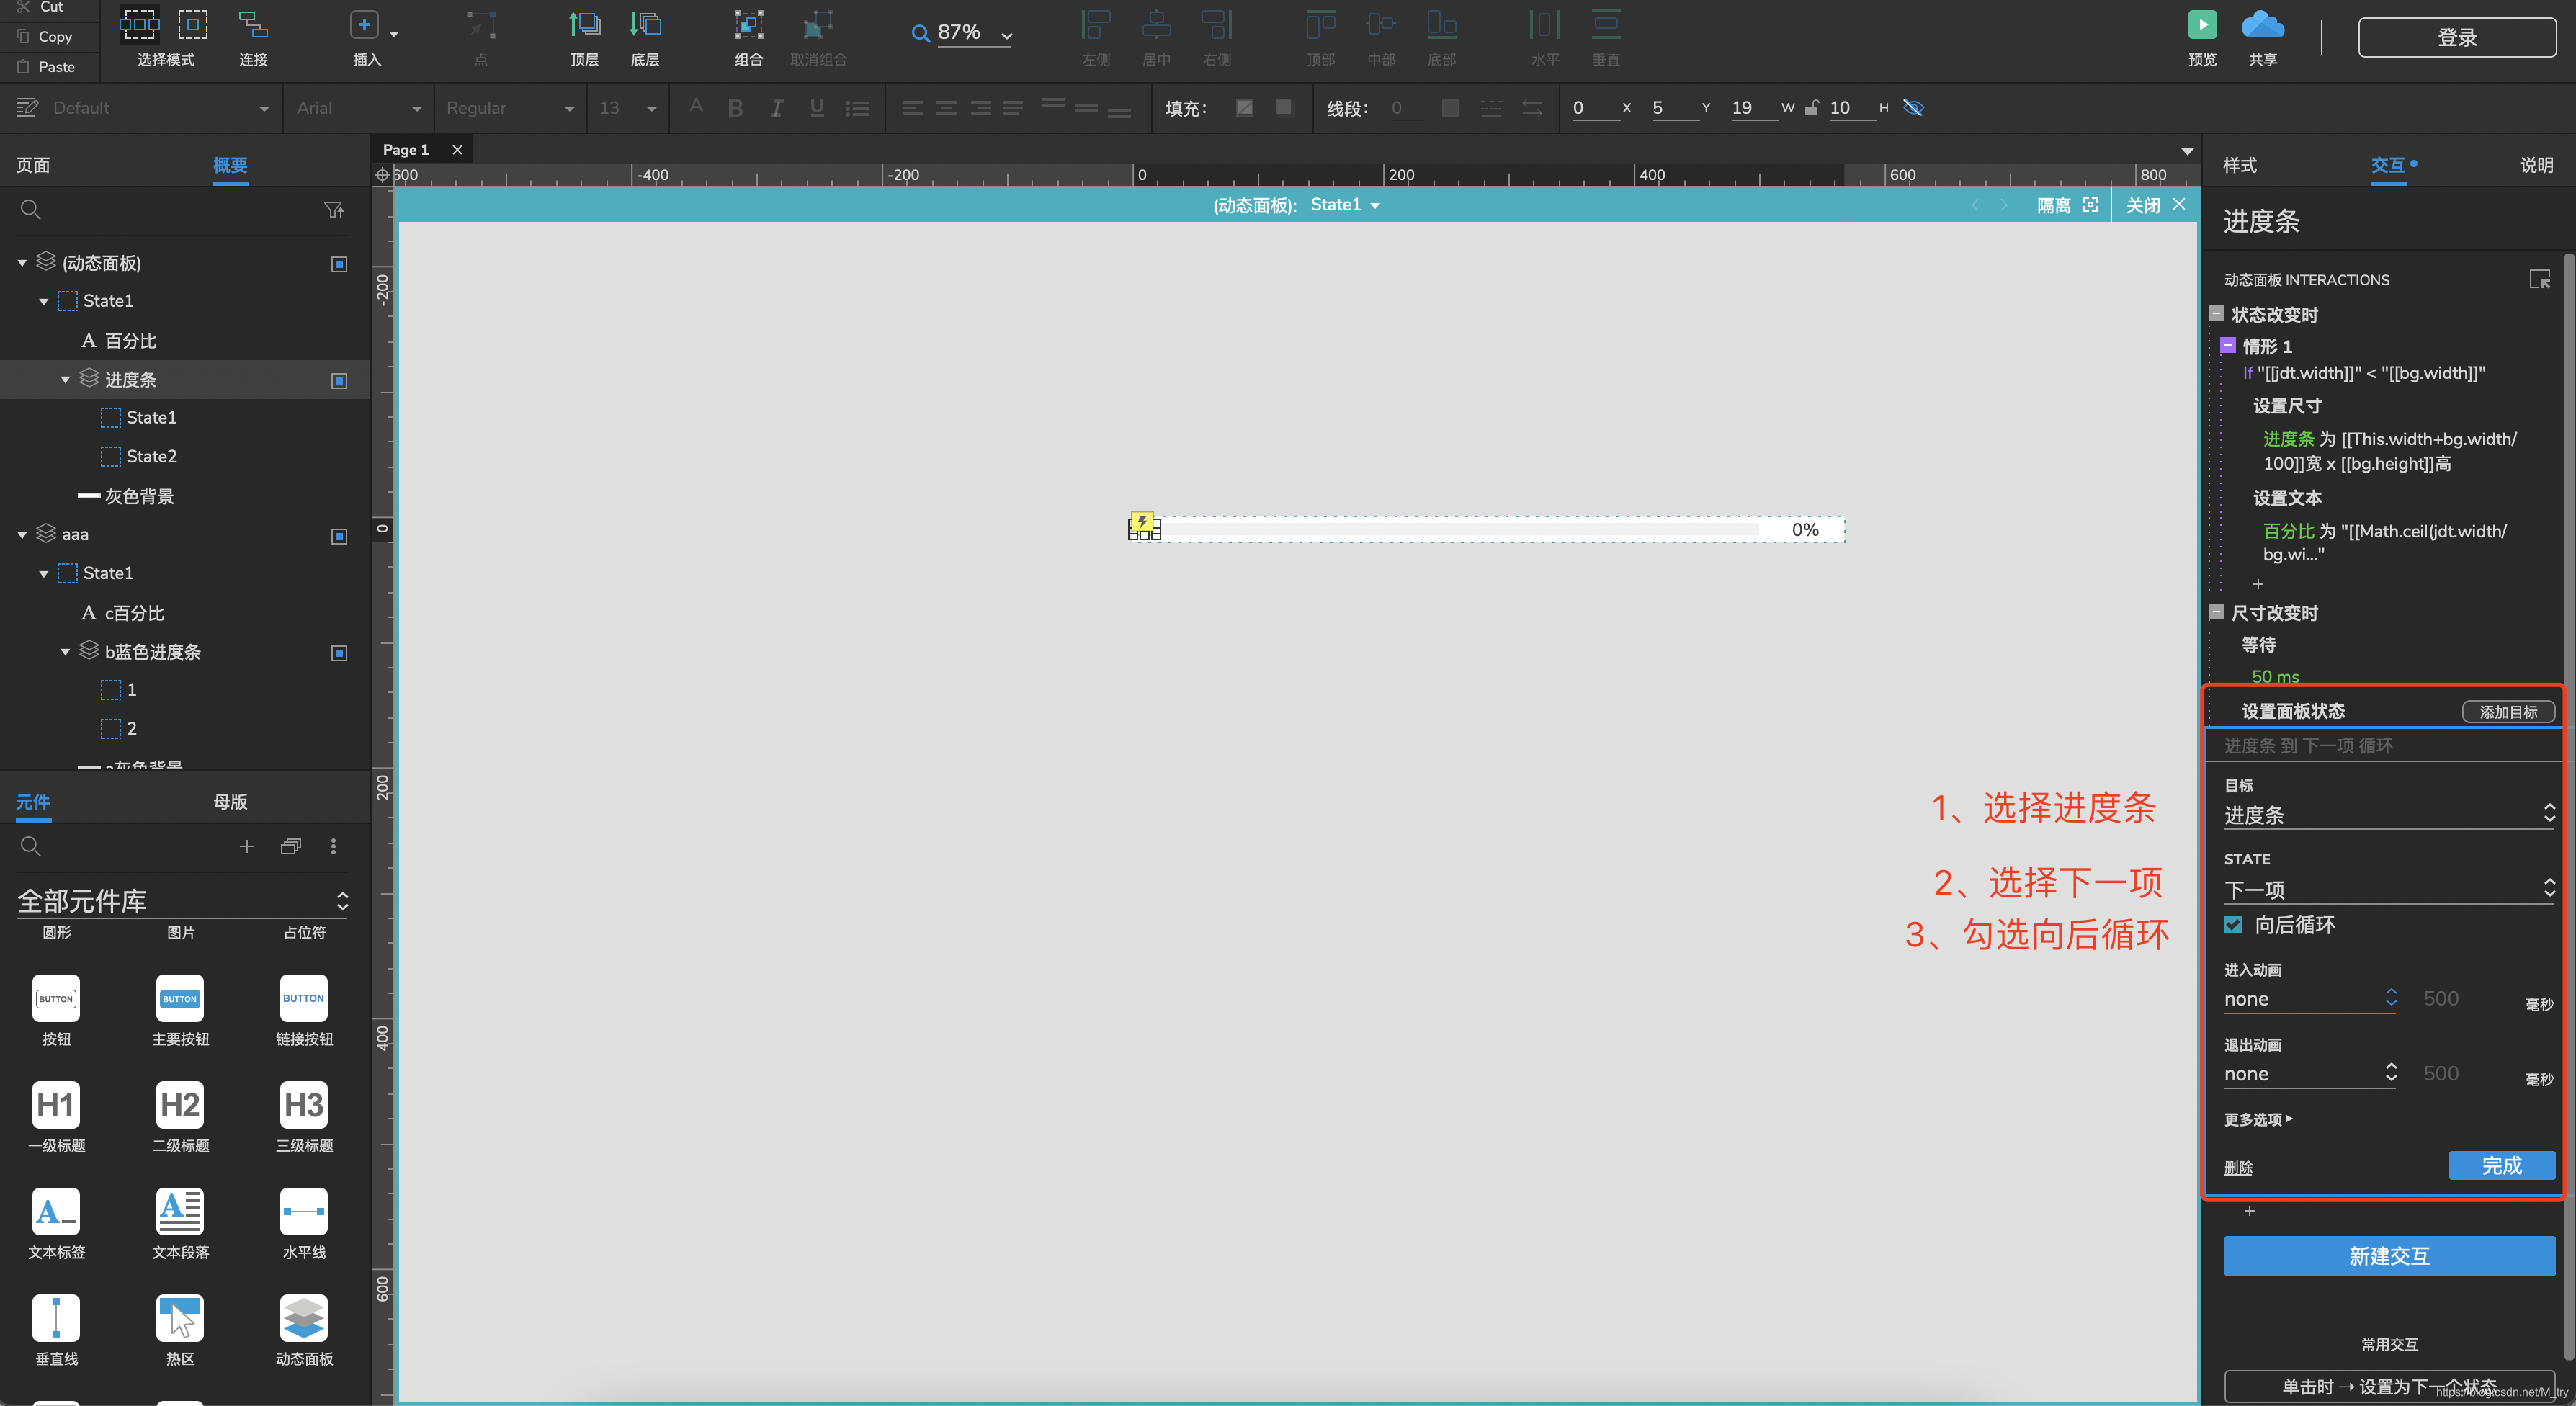The height and width of the screenshot is (1406, 2576).
Task: Click the 登录 login button
Action: (x=2456, y=37)
